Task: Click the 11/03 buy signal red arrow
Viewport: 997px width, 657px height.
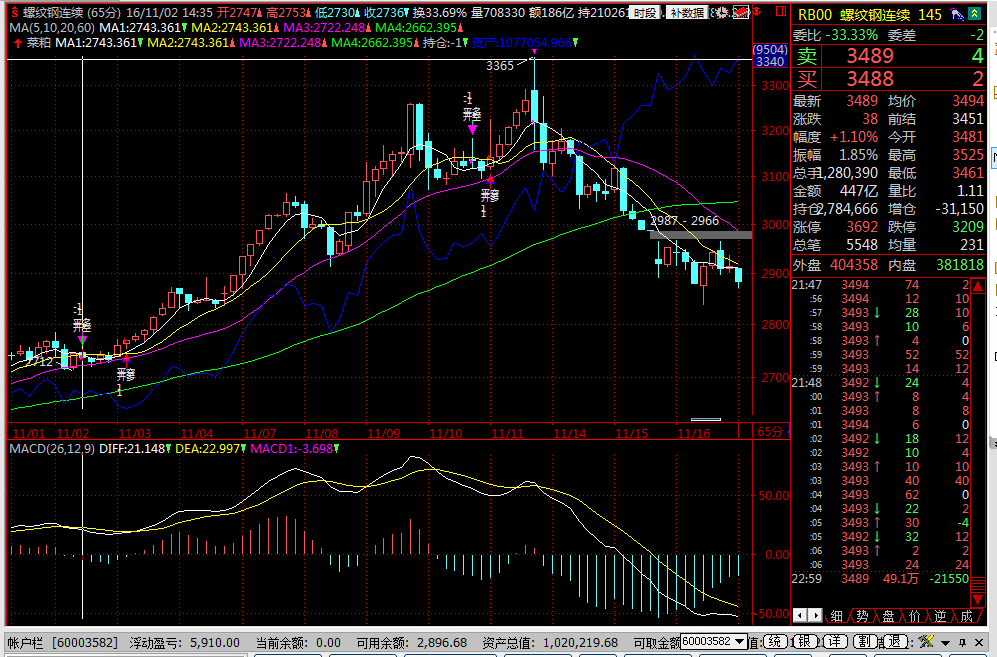Action: click(126, 360)
